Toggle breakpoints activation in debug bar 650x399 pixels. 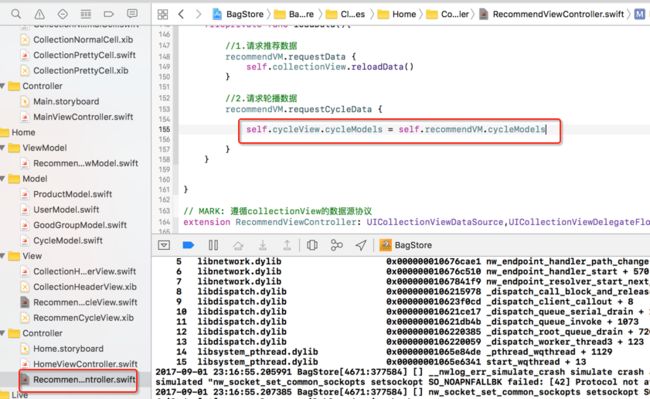(x=188, y=245)
